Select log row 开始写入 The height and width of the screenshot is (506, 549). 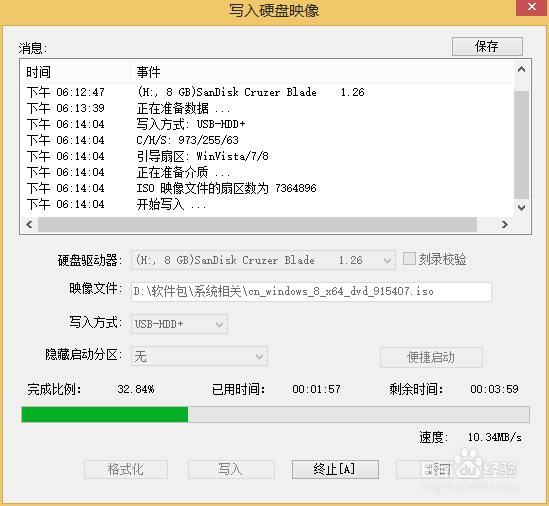(267, 204)
